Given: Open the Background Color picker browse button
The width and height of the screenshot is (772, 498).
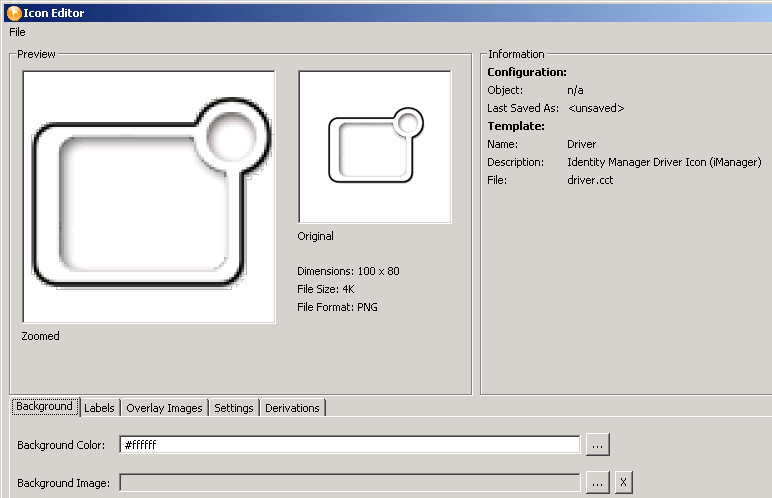Looking at the screenshot, I should 597,445.
